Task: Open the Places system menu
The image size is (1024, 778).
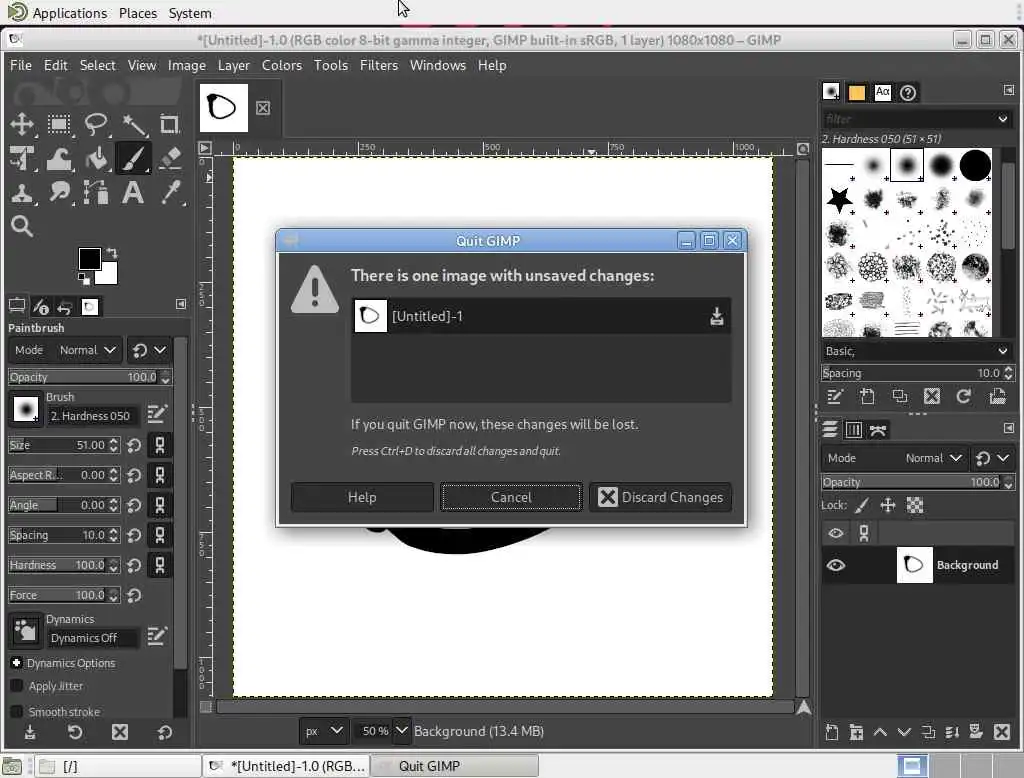Action: (x=138, y=13)
